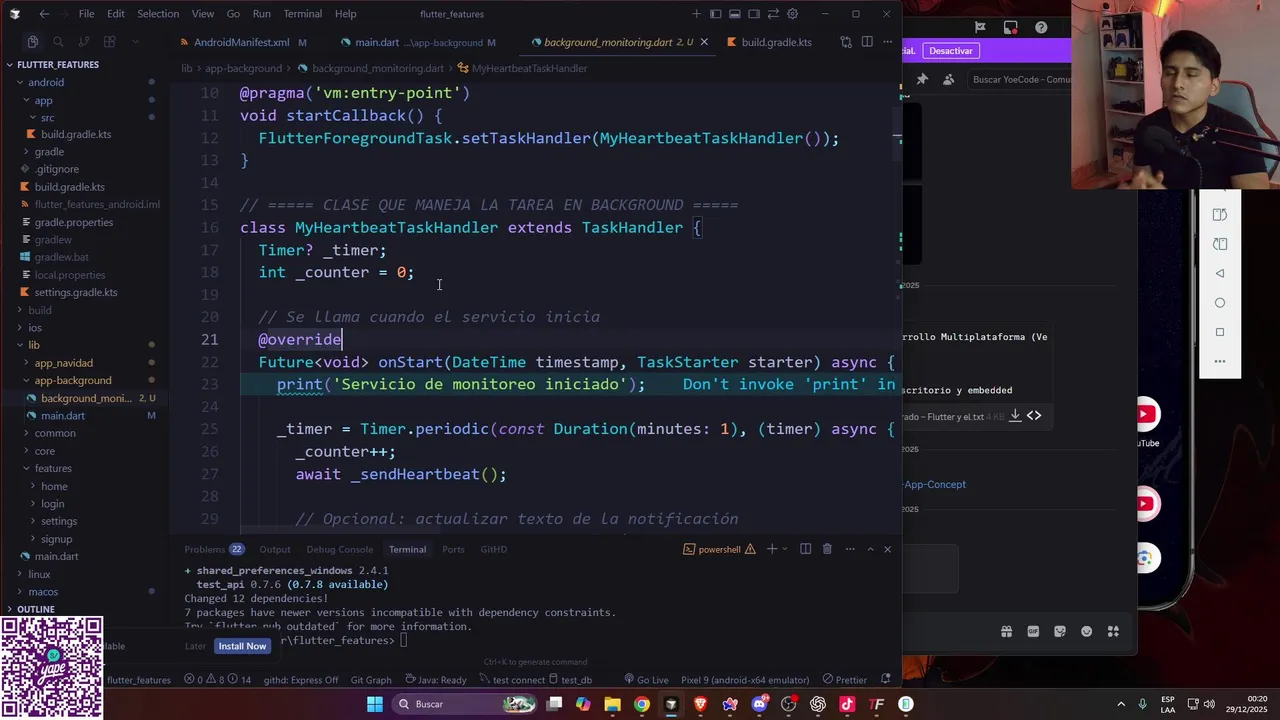Click the Windows Start button
This screenshot has width=1280, height=720.
[374, 704]
